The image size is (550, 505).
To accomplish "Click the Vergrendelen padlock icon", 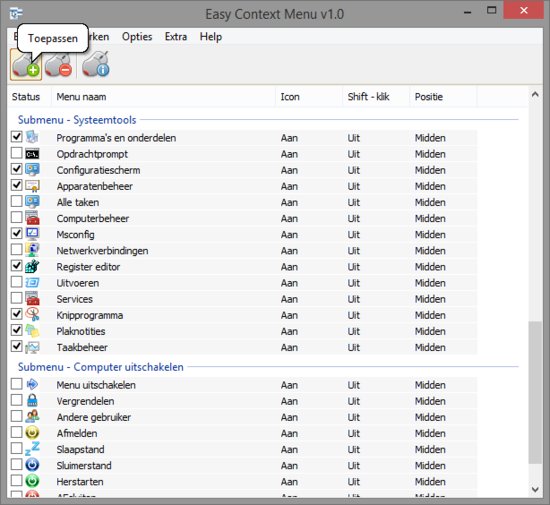I will click(32, 400).
